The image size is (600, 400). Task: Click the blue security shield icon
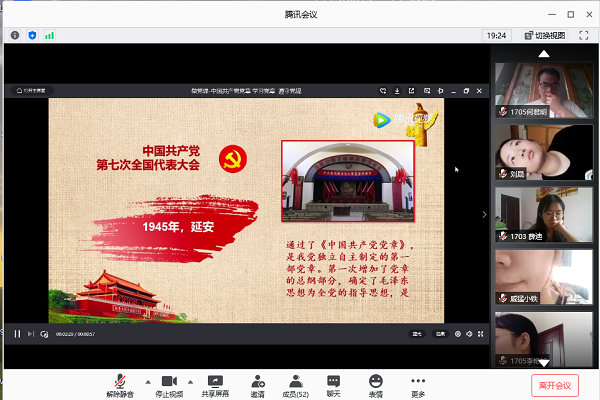(x=32, y=35)
